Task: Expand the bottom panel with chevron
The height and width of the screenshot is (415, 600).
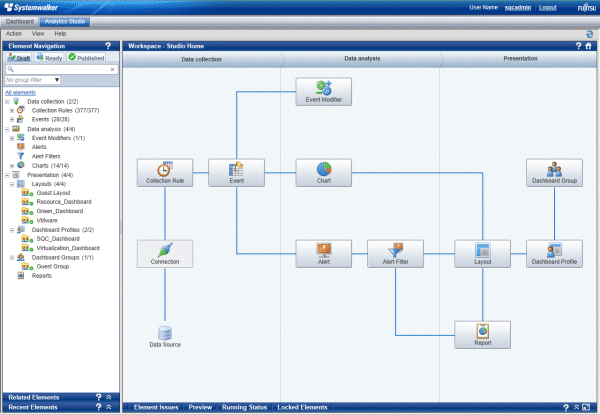Action: [576, 407]
